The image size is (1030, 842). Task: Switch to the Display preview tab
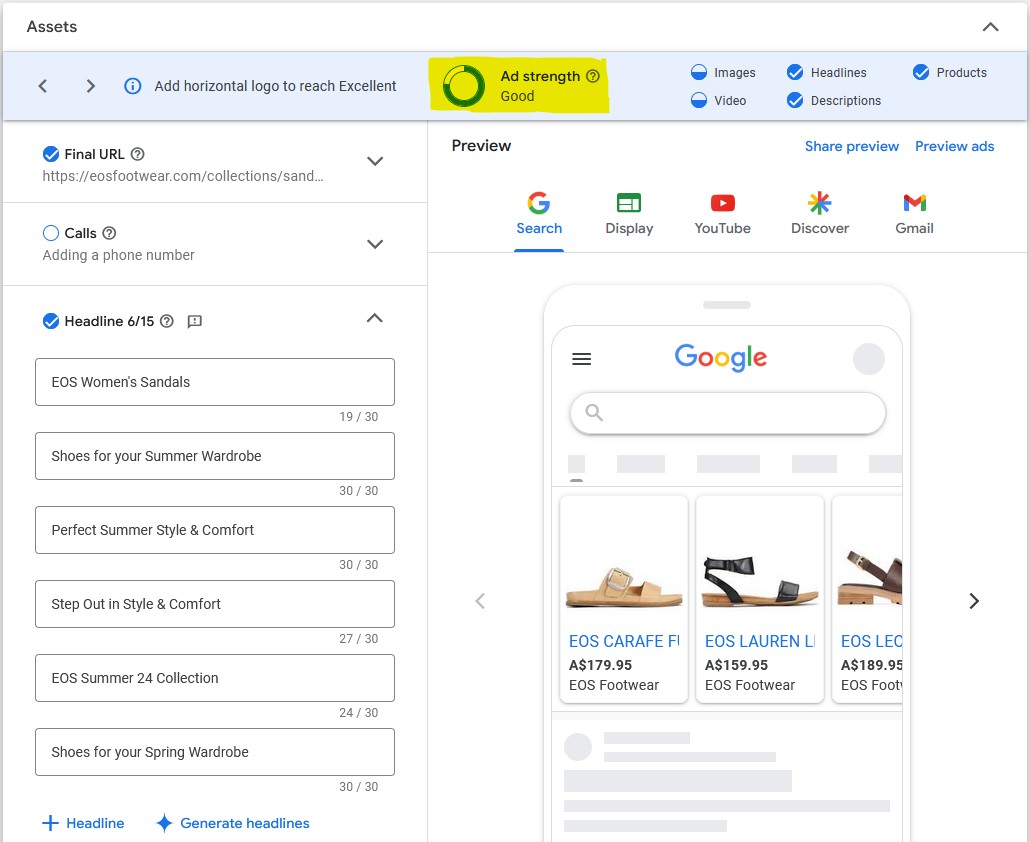point(629,214)
